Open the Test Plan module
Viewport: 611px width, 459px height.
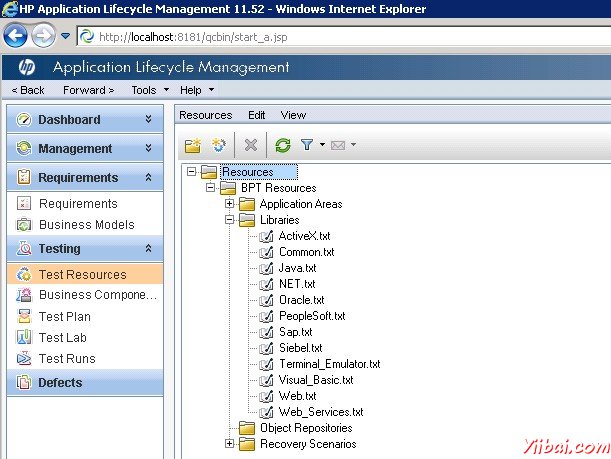click(64, 317)
